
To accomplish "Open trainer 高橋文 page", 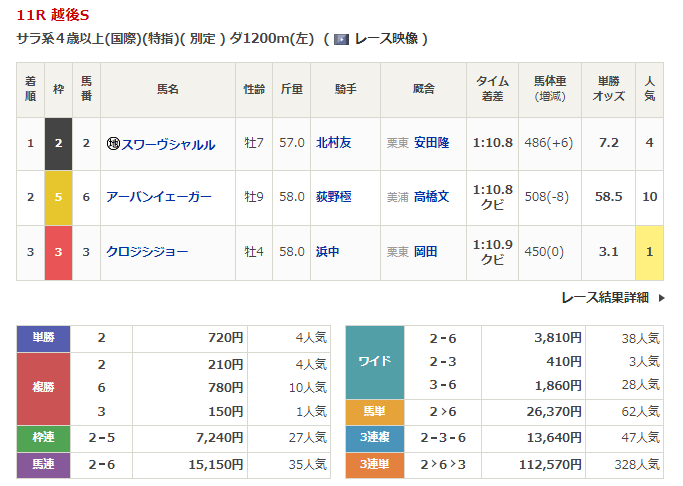I will [431, 197].
